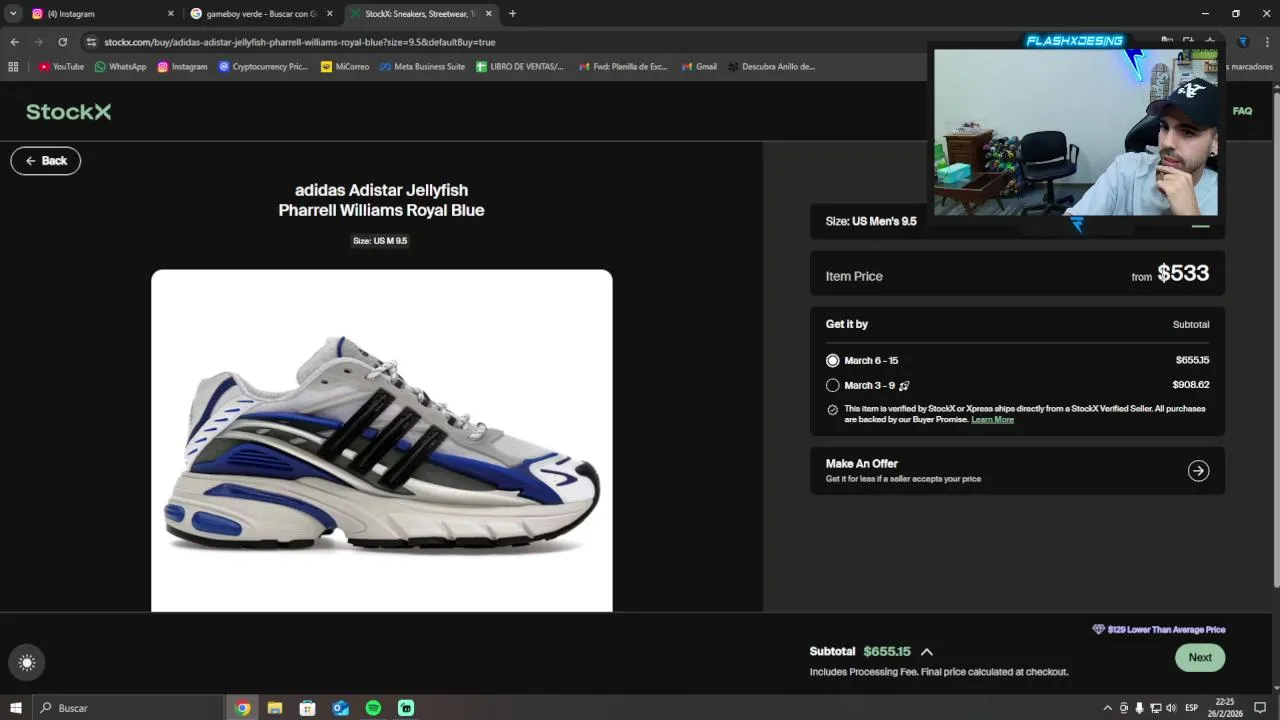Select the March 6 - 15 delivery option

pyautogui.click(x=833, y=360)
